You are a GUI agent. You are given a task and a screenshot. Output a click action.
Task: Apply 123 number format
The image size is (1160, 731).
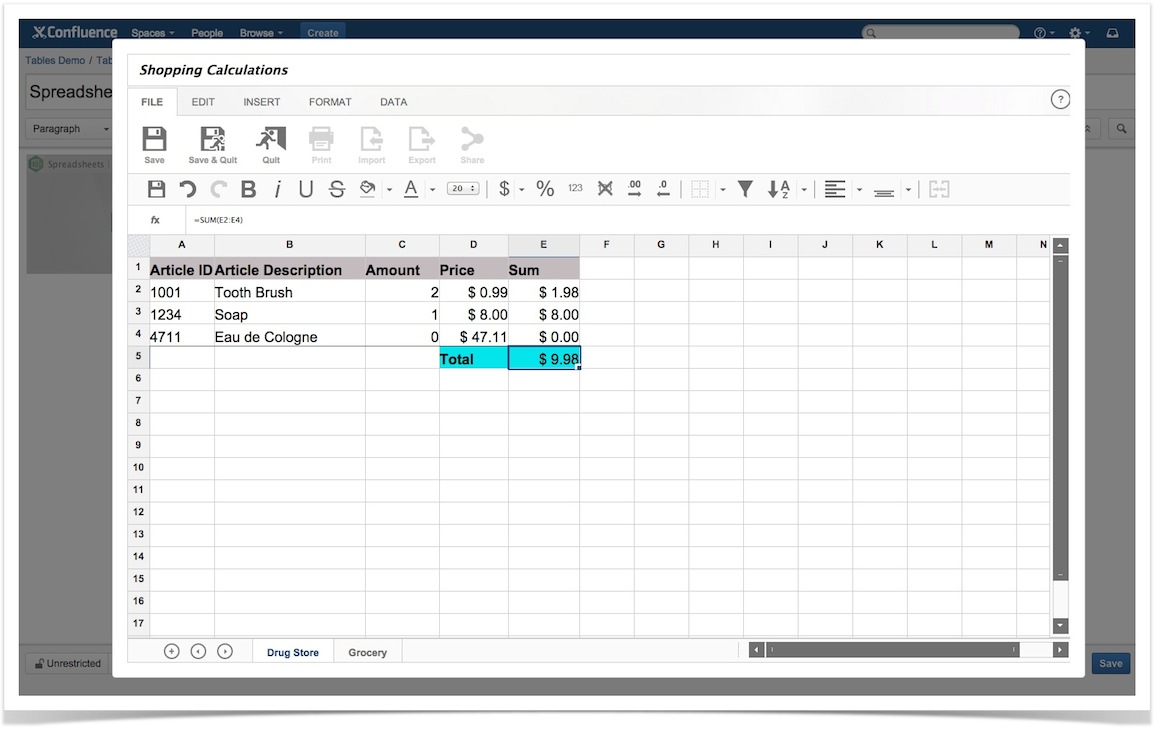(576, 189)
